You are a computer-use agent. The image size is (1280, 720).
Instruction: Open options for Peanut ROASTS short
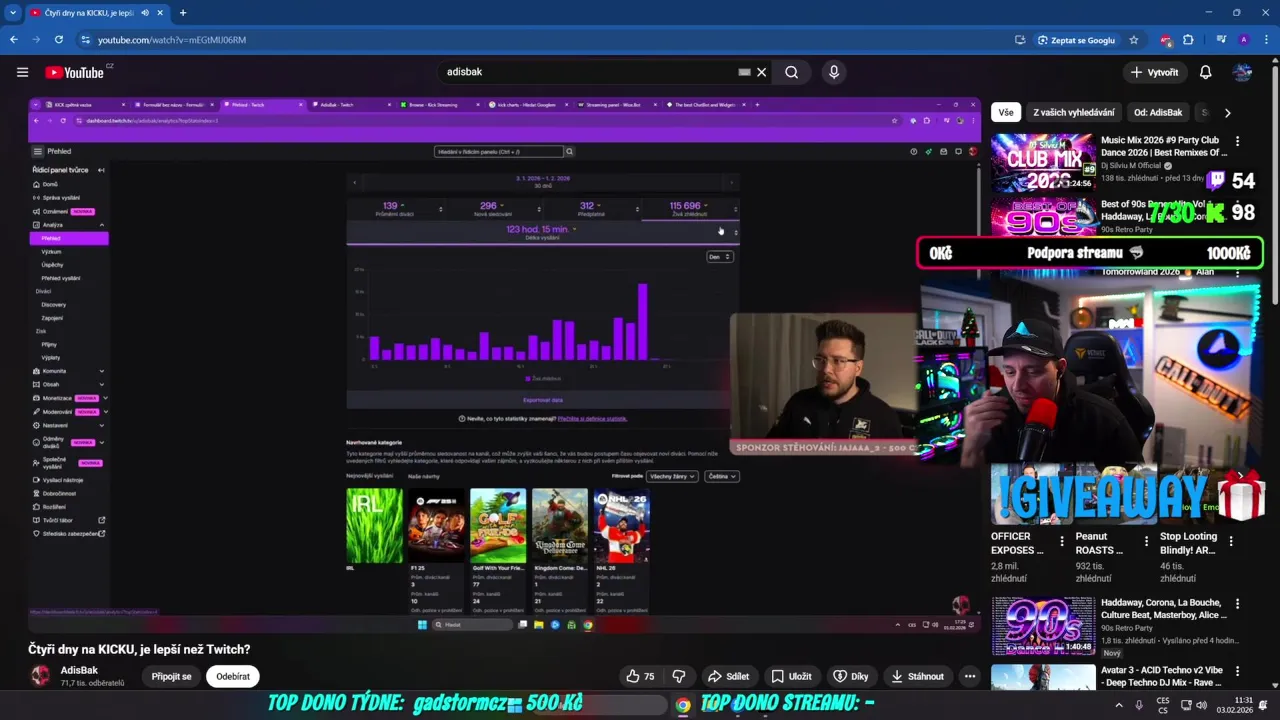[x=1146, y=541]
